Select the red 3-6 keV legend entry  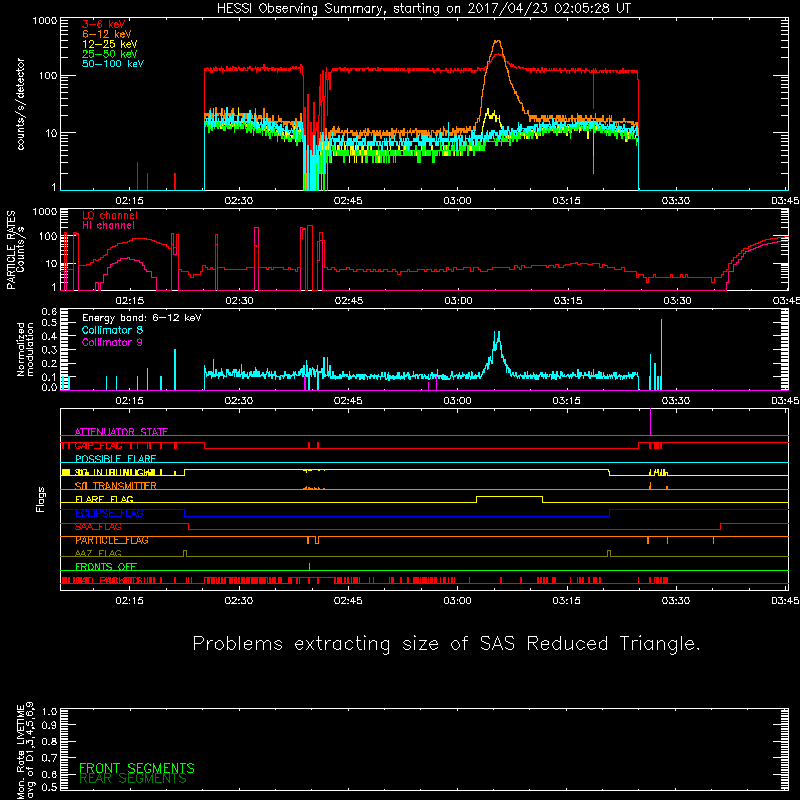pyautogui.click(x=104, y=24)
